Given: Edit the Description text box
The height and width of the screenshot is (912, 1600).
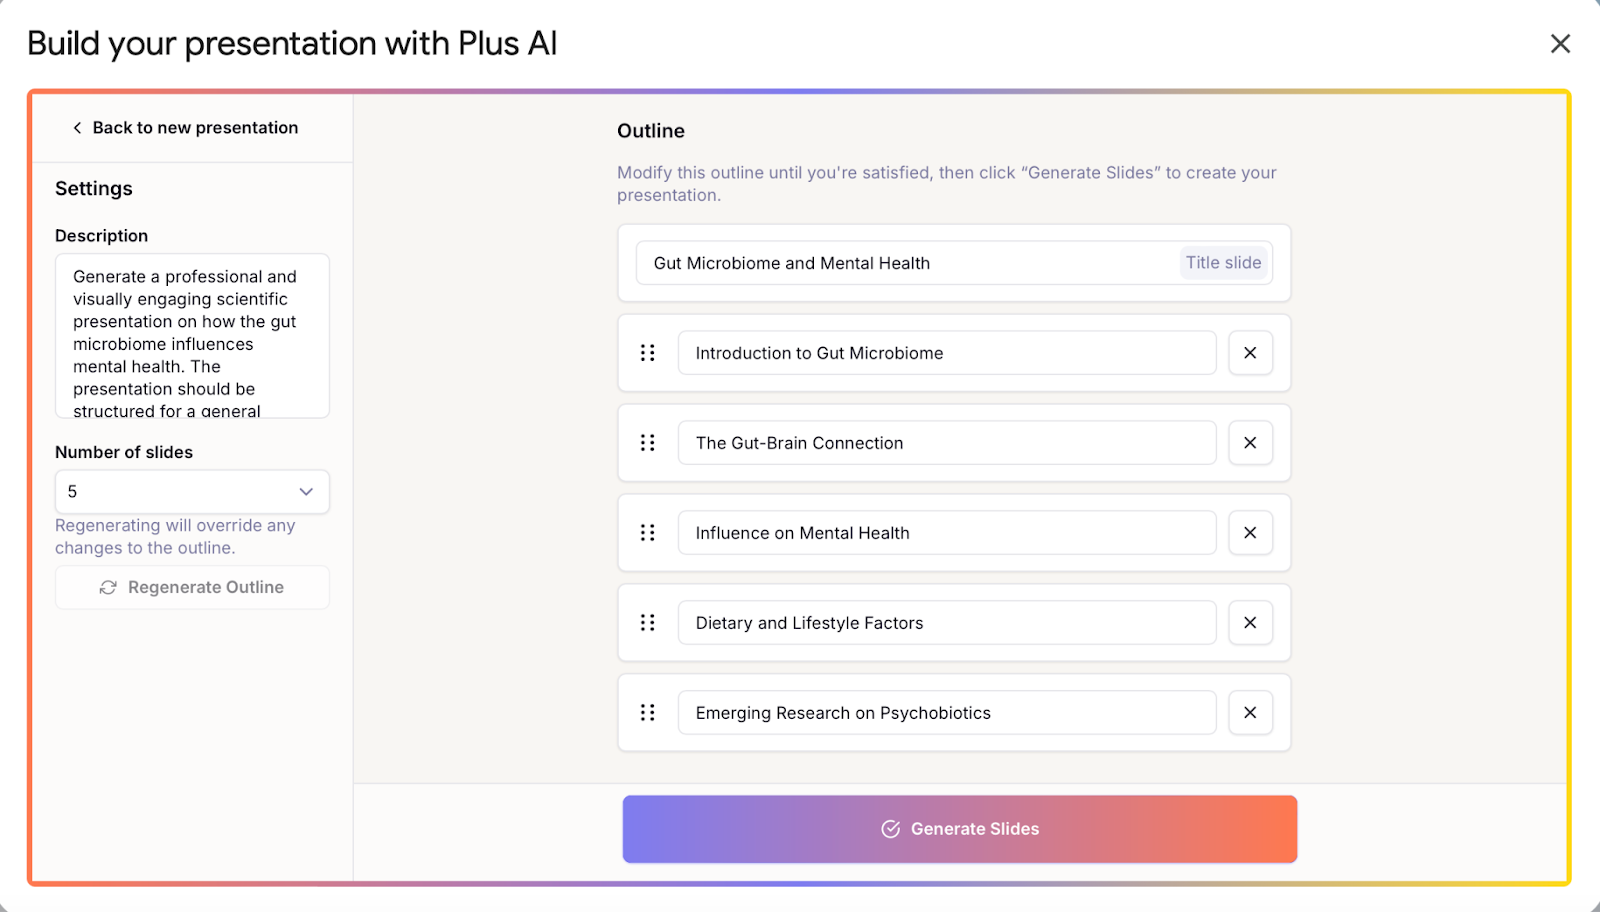Looking at the screenshot, I should [192, 336].
